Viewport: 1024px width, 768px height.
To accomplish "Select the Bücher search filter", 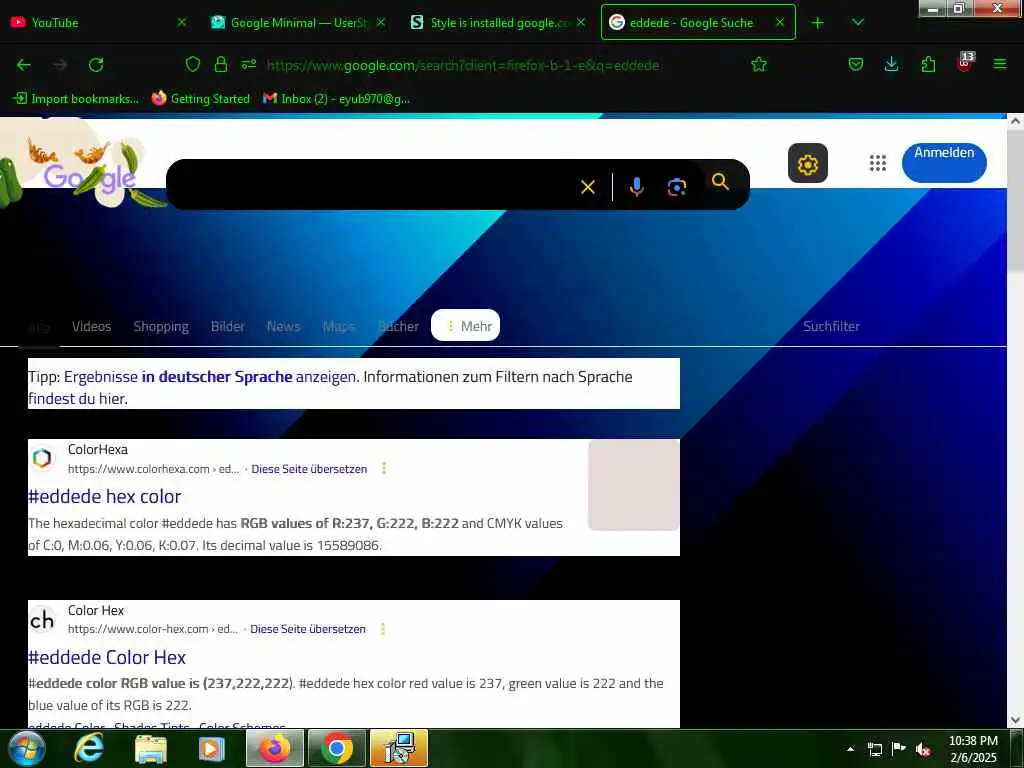I will coord(398,326).
